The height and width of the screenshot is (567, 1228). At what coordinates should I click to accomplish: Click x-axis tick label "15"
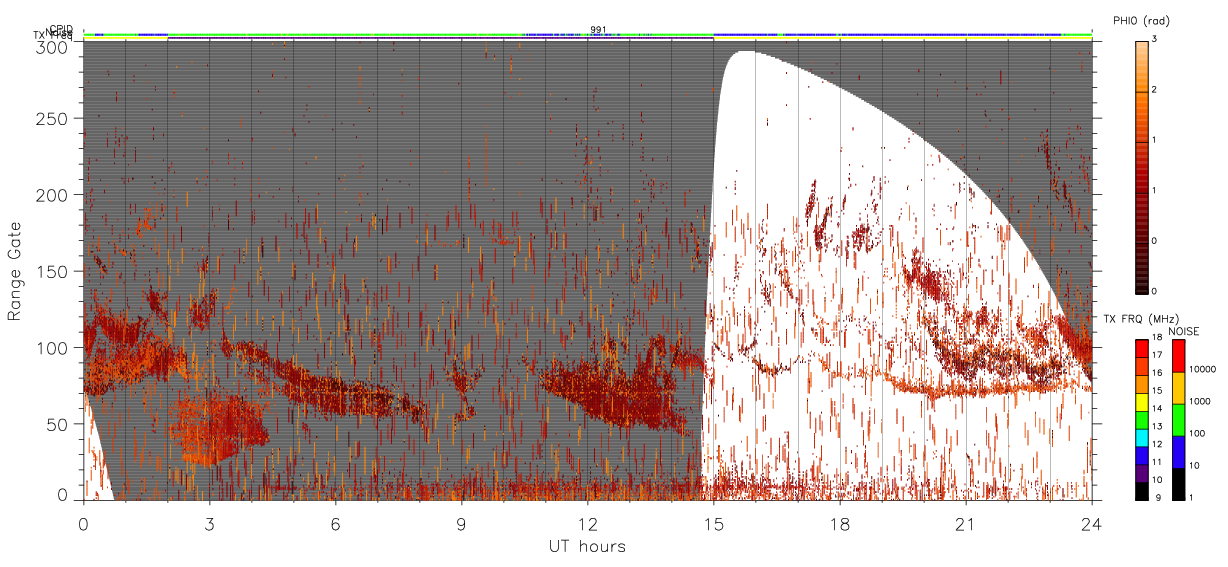714,523
